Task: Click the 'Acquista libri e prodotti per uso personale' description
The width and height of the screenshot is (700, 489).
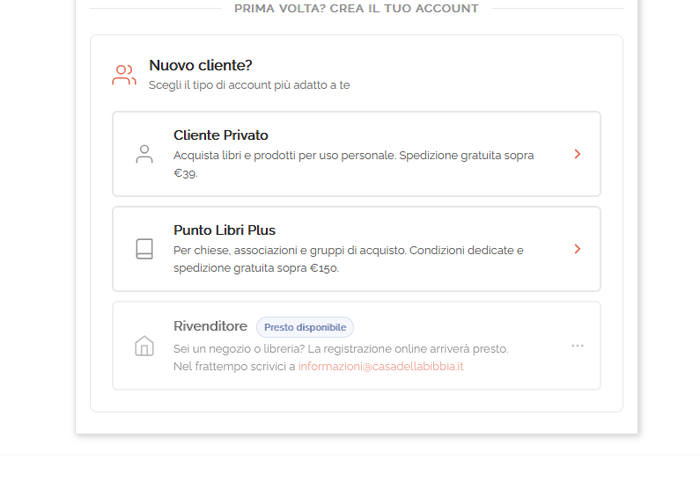Action: coord(284,155)
